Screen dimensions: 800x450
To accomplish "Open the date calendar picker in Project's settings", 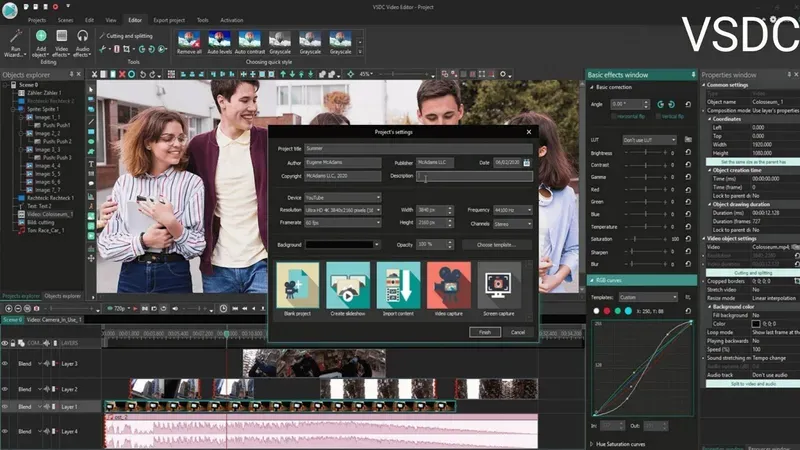I will click(527, 162).
